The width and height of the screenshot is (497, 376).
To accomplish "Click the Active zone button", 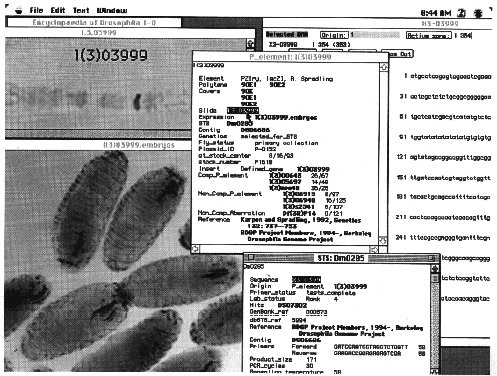I will [x=429, y=35].
